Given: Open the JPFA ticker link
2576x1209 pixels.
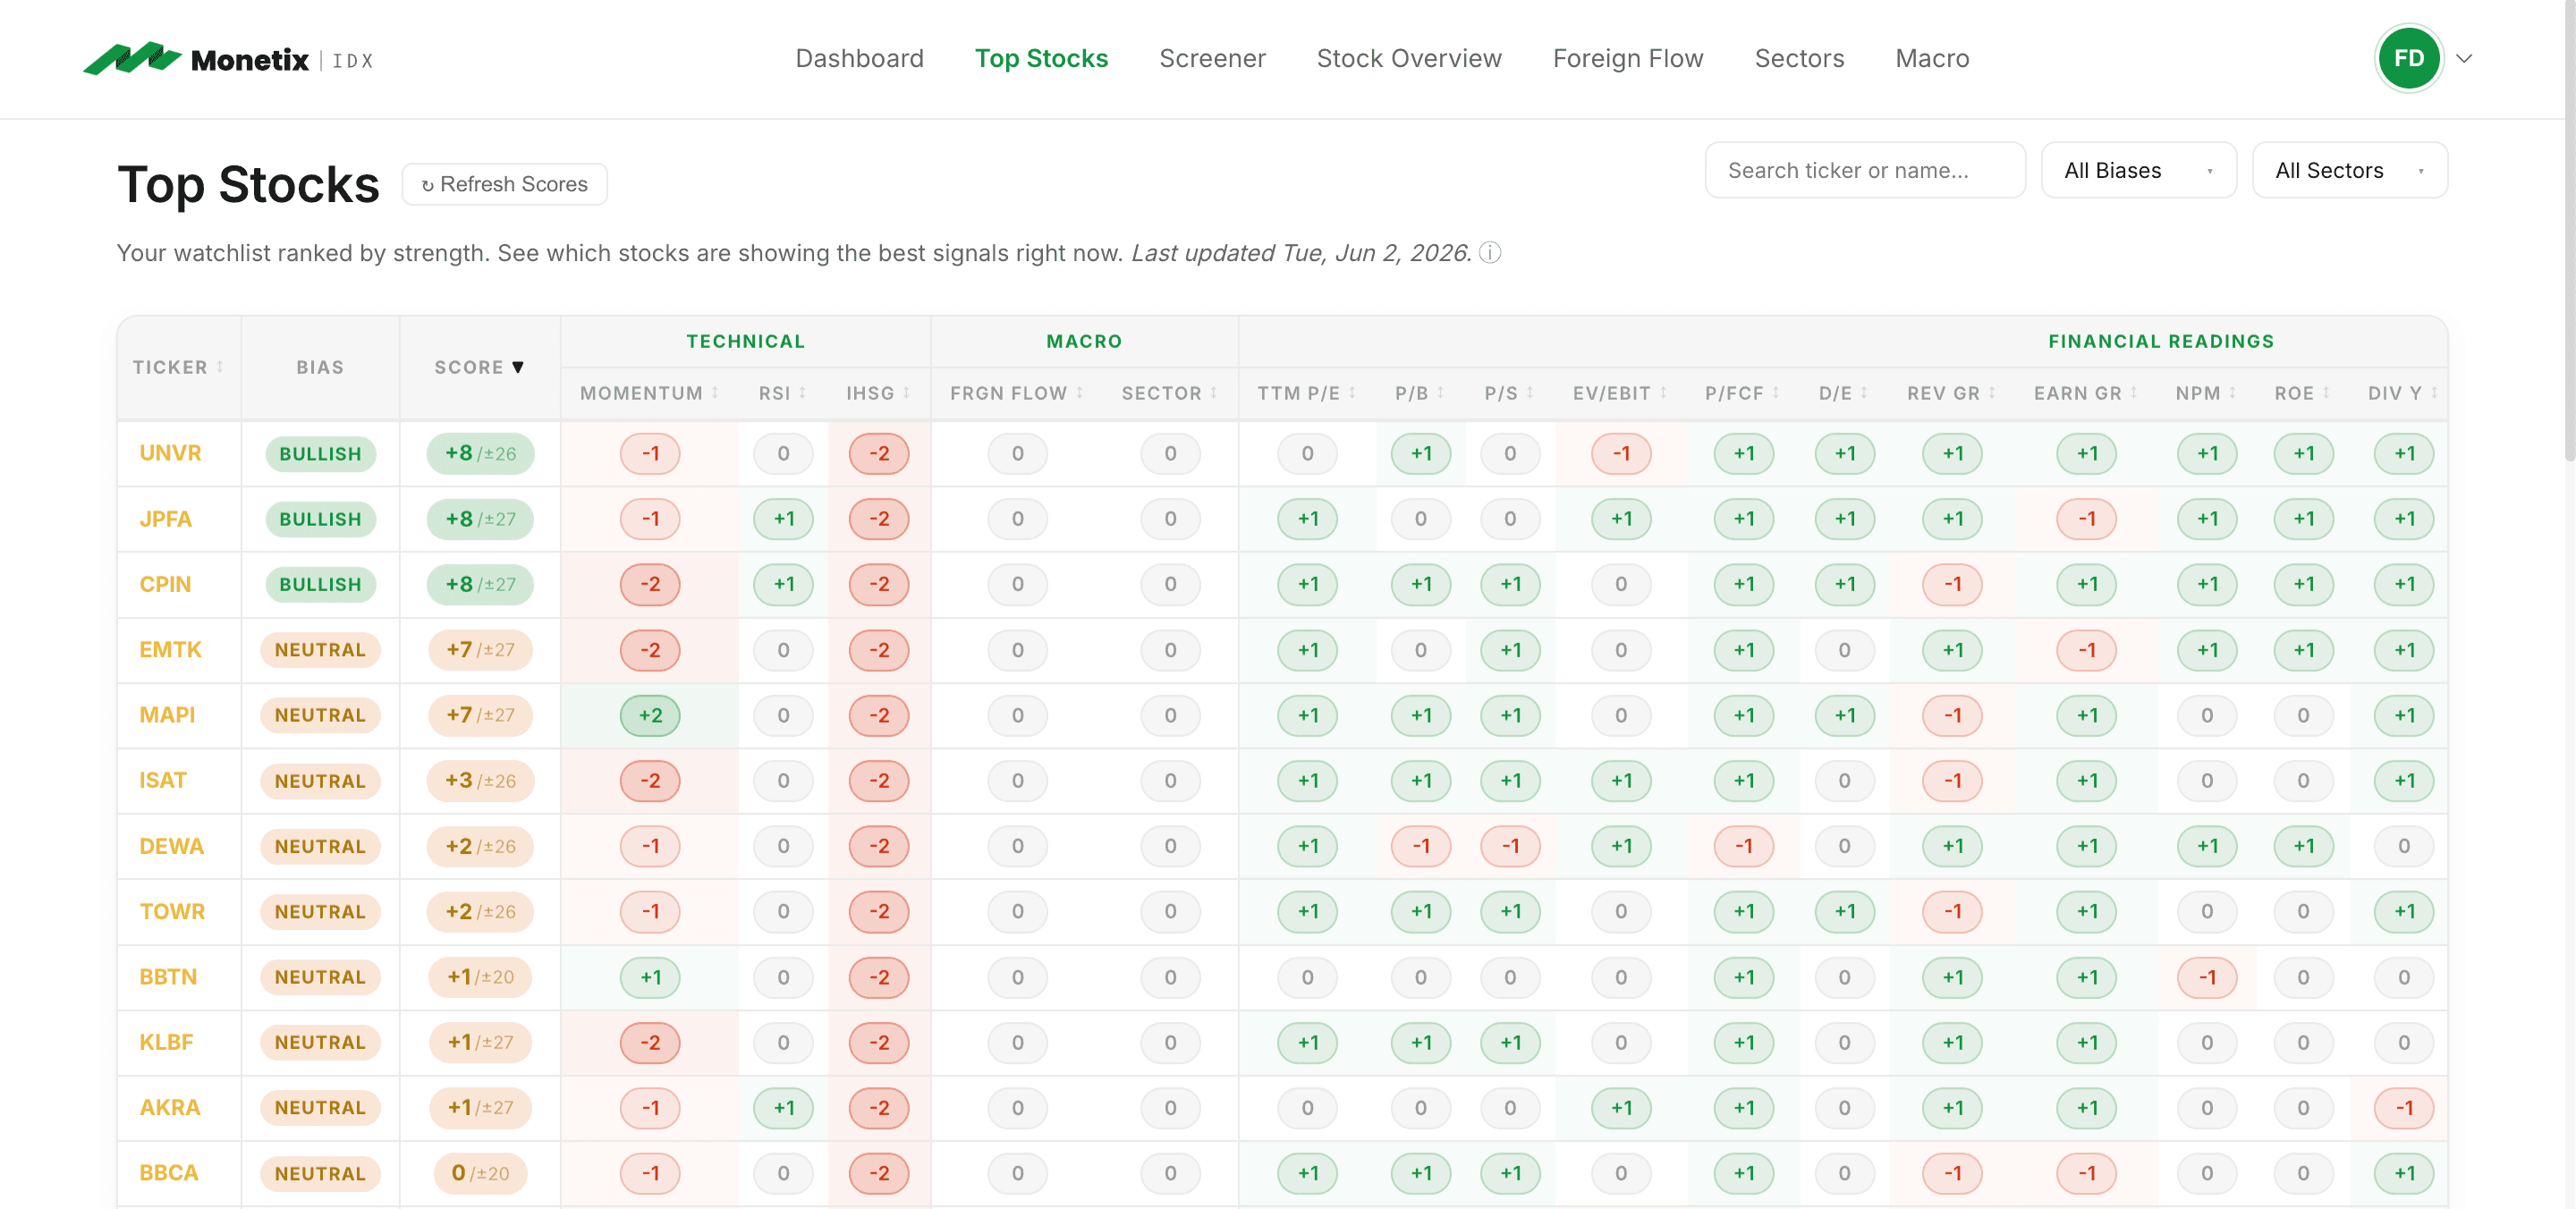Looking at the screenshot, I should (165, 519).
